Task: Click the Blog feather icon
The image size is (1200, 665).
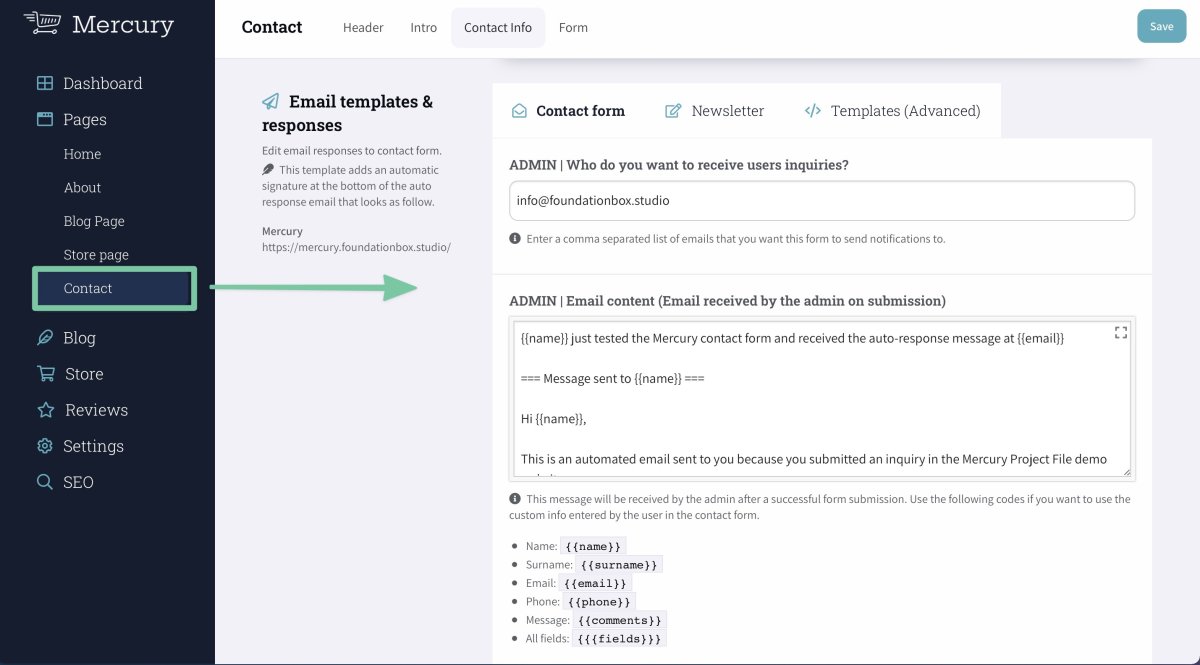Action: [x=45, y=338]
